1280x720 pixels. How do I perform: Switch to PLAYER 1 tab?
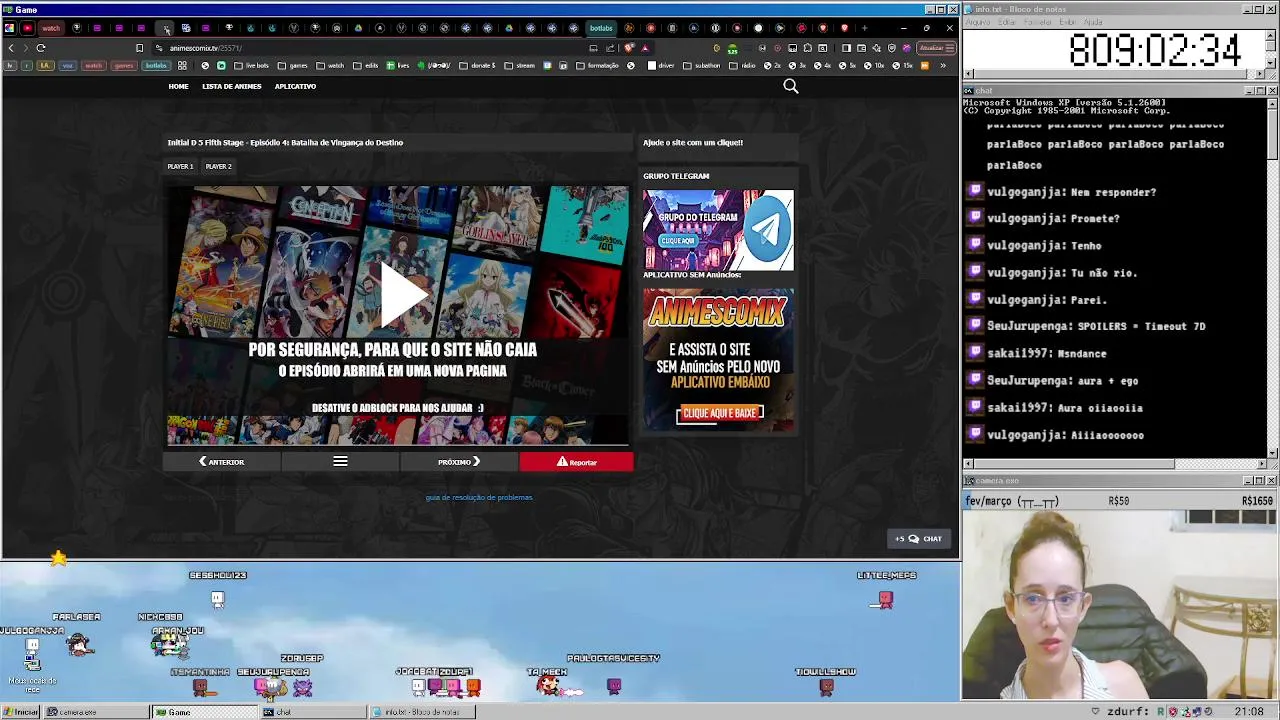click(180, 166)
